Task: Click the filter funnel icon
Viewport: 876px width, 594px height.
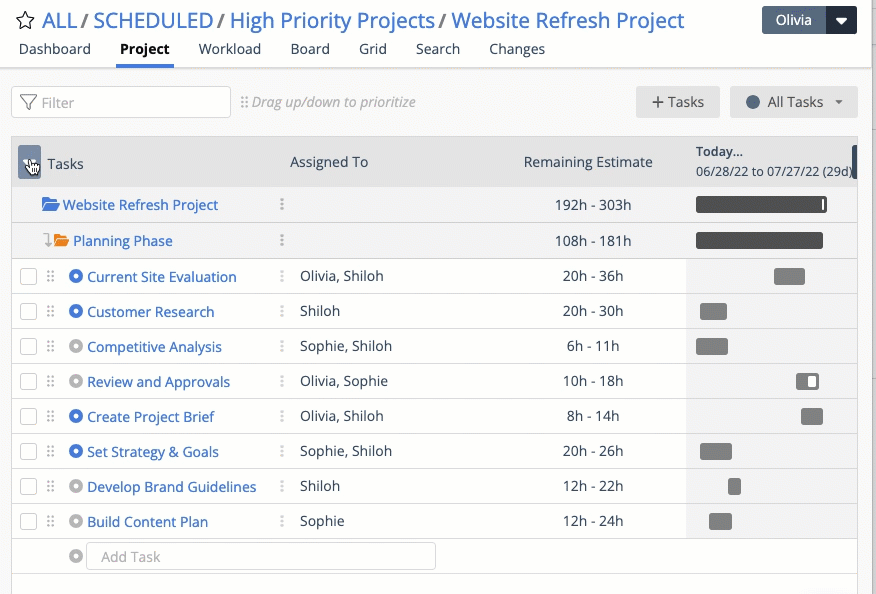Action: tap(28, 102)
